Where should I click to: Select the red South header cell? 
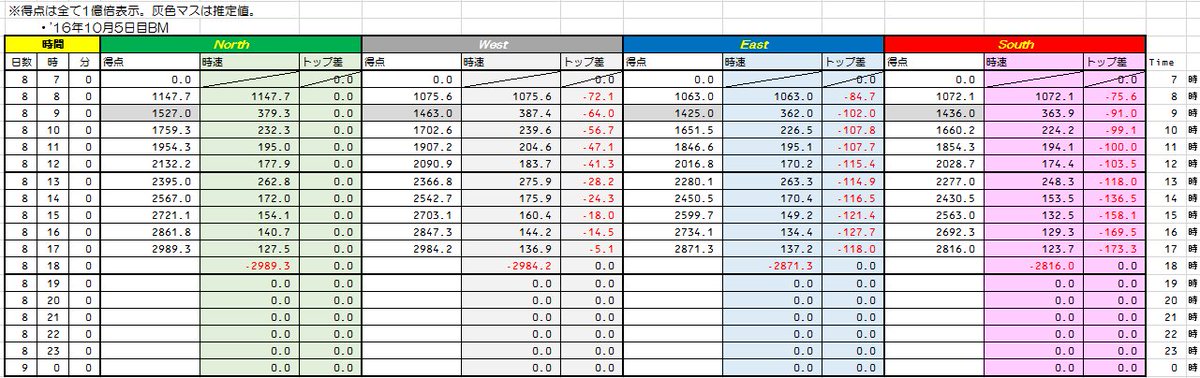(1014, 44)
